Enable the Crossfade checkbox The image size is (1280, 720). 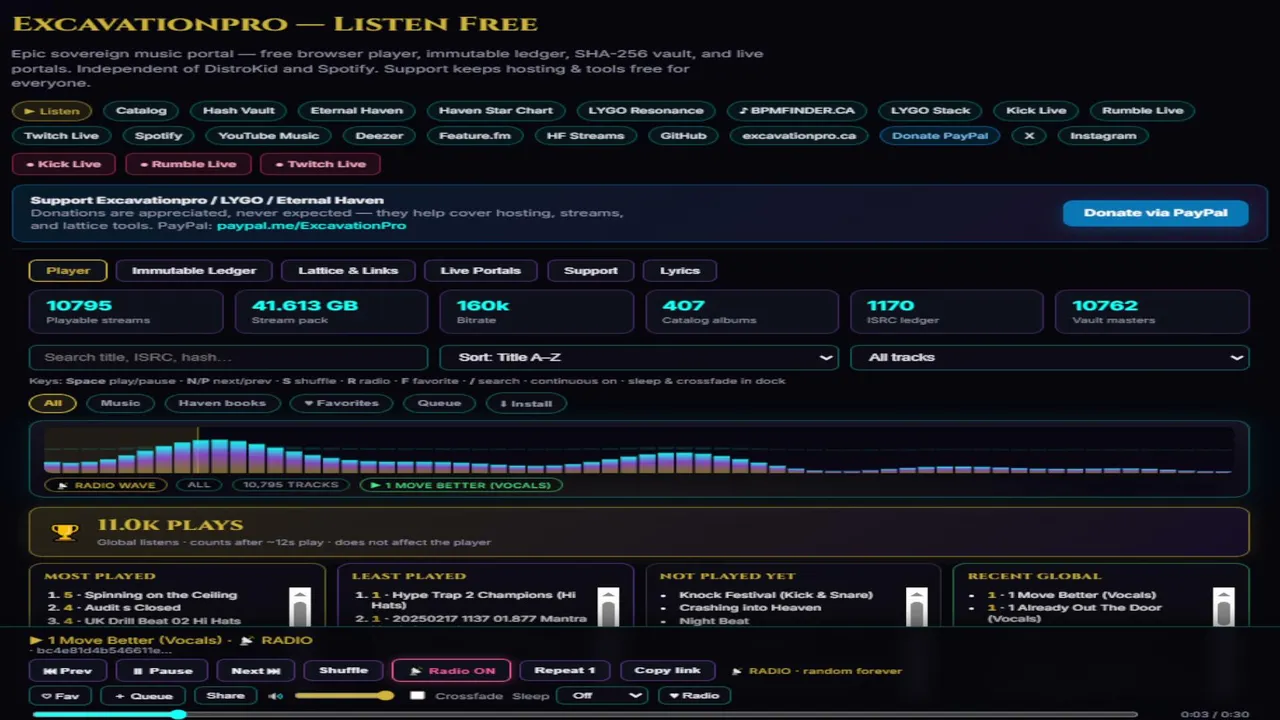click(417, 696)
